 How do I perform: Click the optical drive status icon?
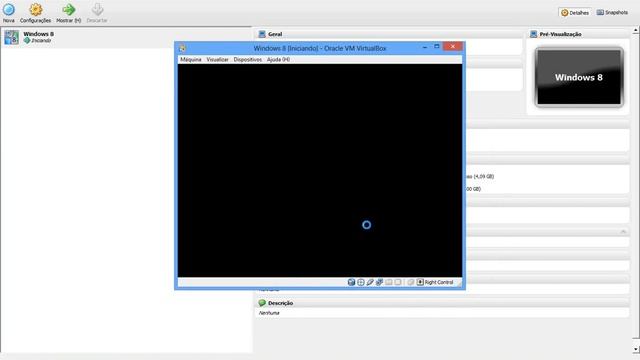point(361,282)
